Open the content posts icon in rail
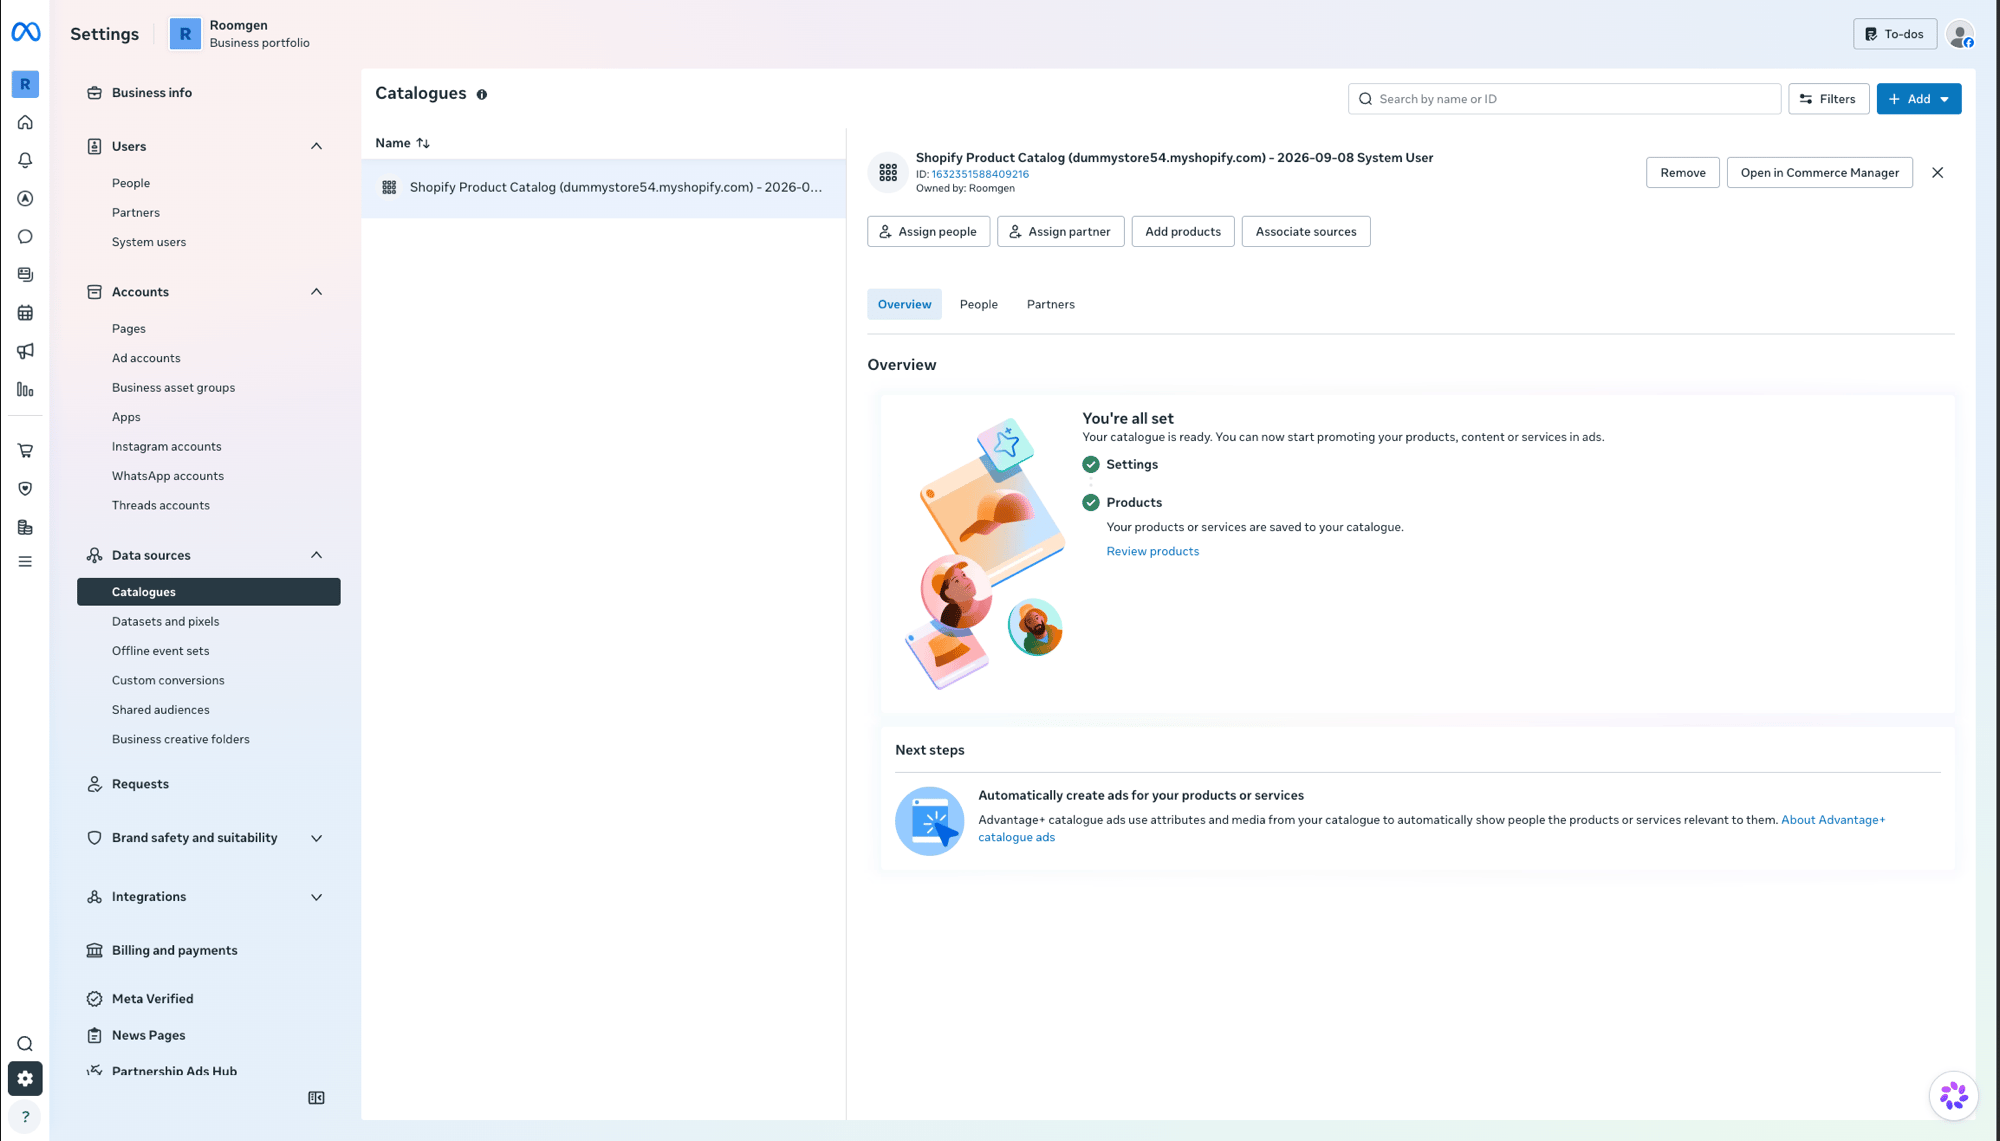Screen dimensions: 2000x1141 point(25,275)
